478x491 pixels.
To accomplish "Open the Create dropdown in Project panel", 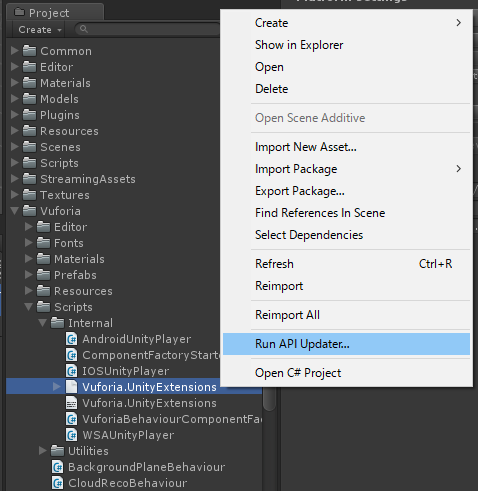I will click(39, 30).
